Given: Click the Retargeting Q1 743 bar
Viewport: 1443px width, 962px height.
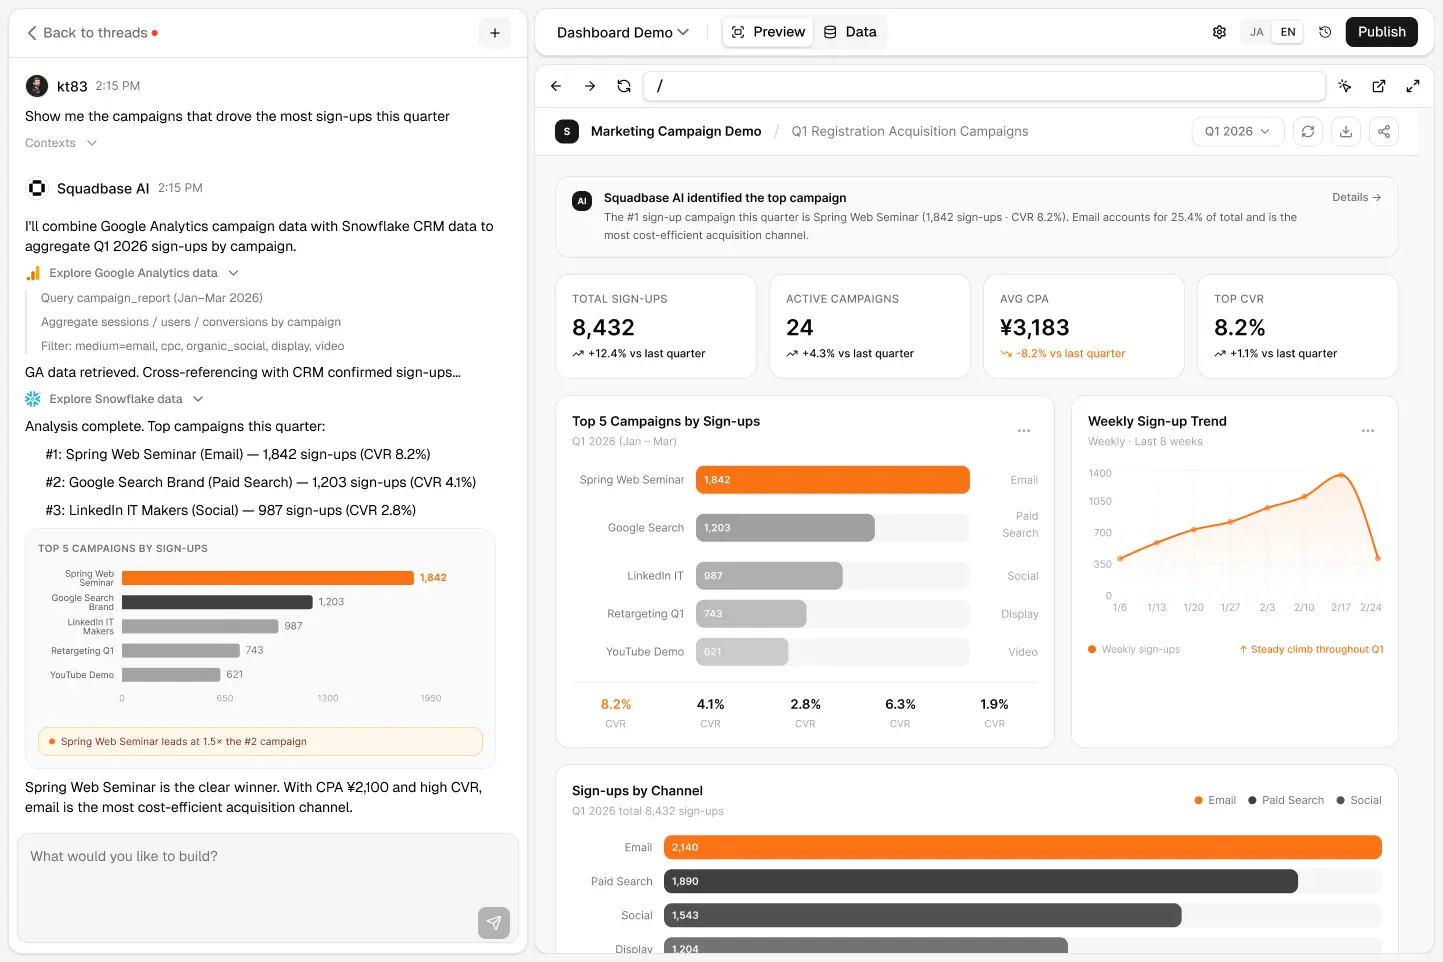Looking at the screenshot, I should click(x=751, y=614).
